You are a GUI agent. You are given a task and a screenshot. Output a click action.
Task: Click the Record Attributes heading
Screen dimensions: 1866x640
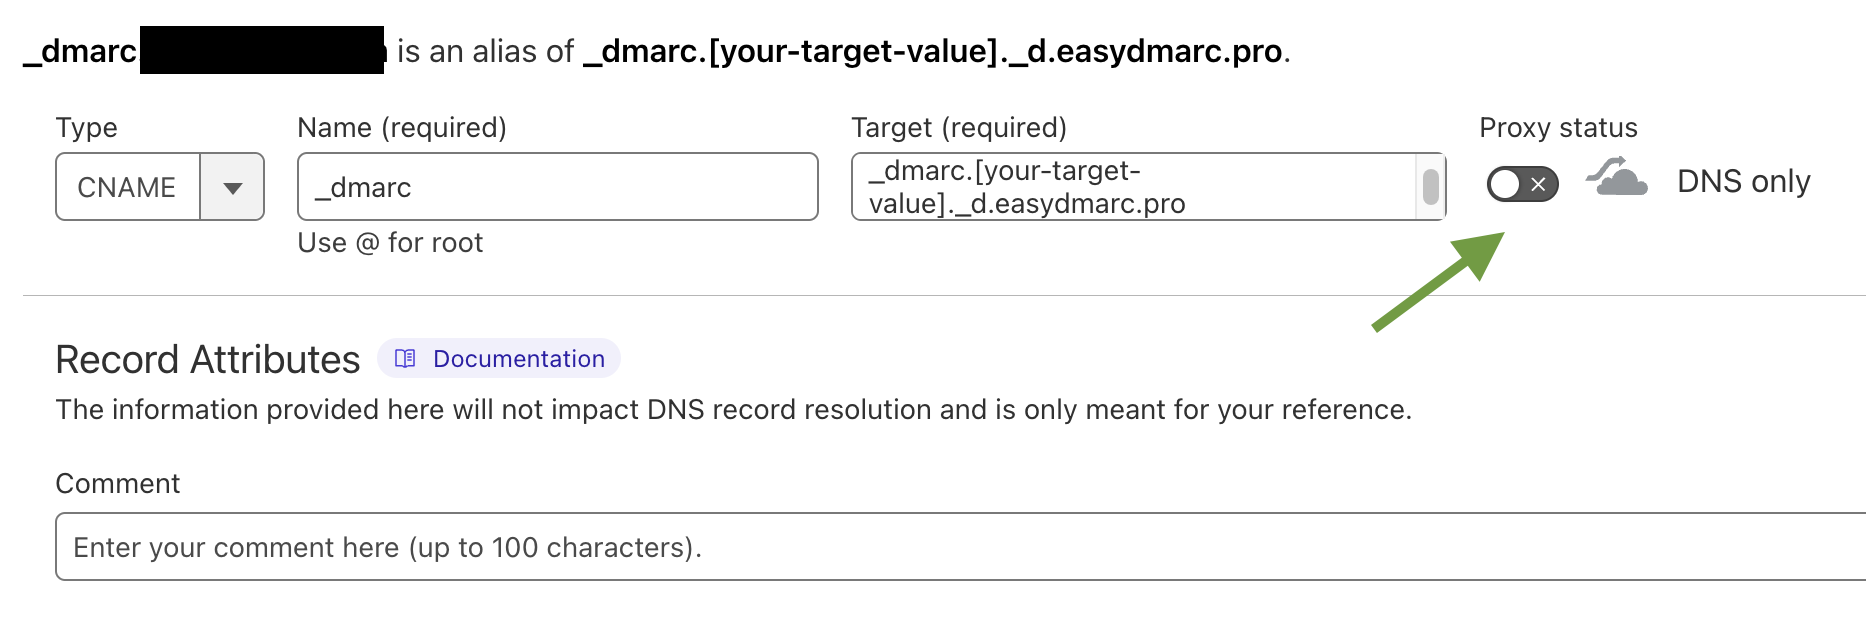tap(208, 359)
